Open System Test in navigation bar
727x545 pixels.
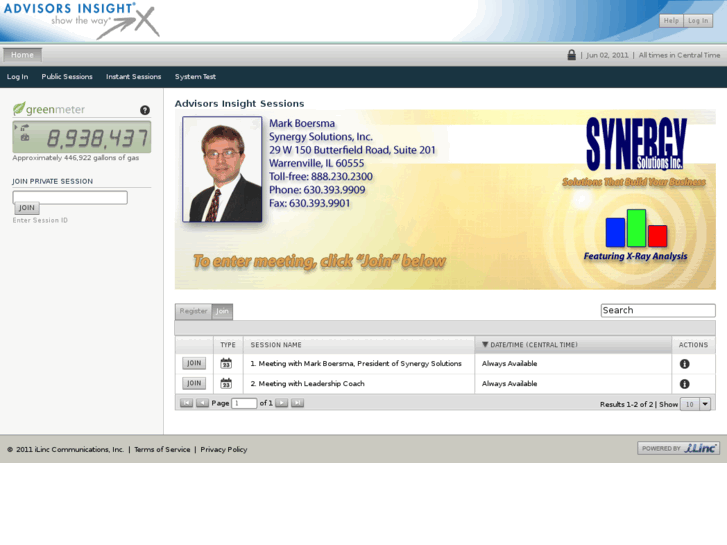coord(195,77)
